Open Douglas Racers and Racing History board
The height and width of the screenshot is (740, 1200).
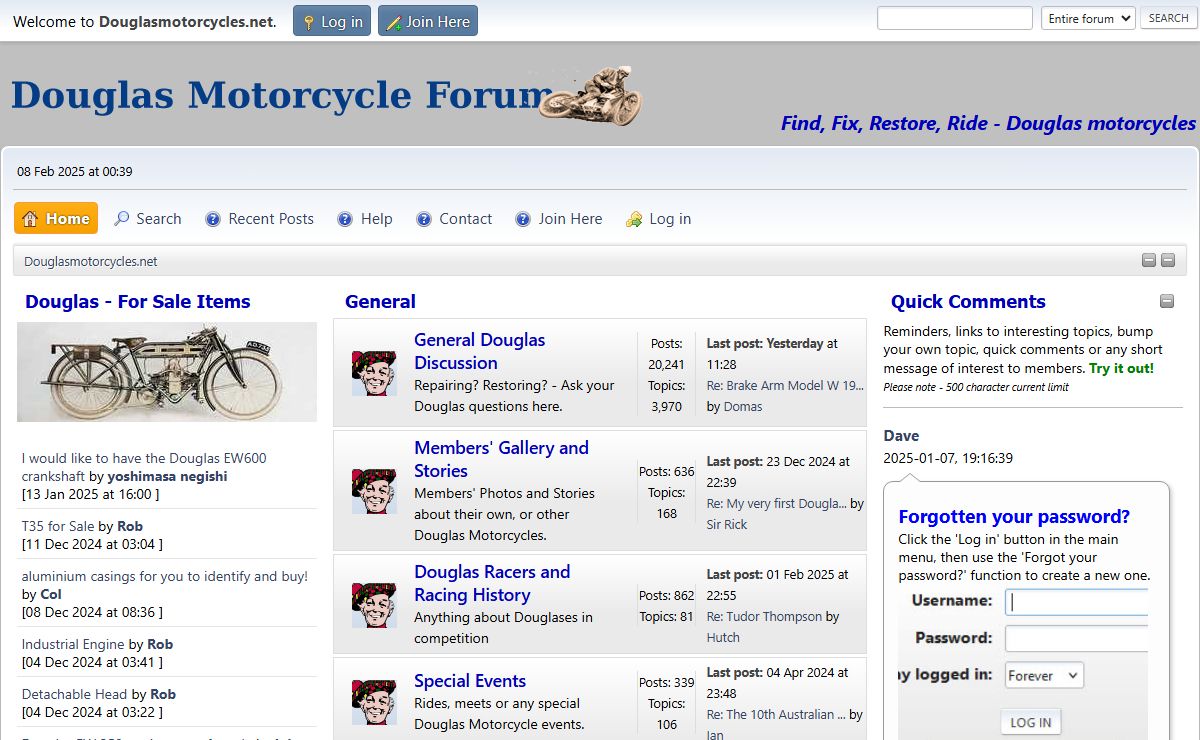492,583
